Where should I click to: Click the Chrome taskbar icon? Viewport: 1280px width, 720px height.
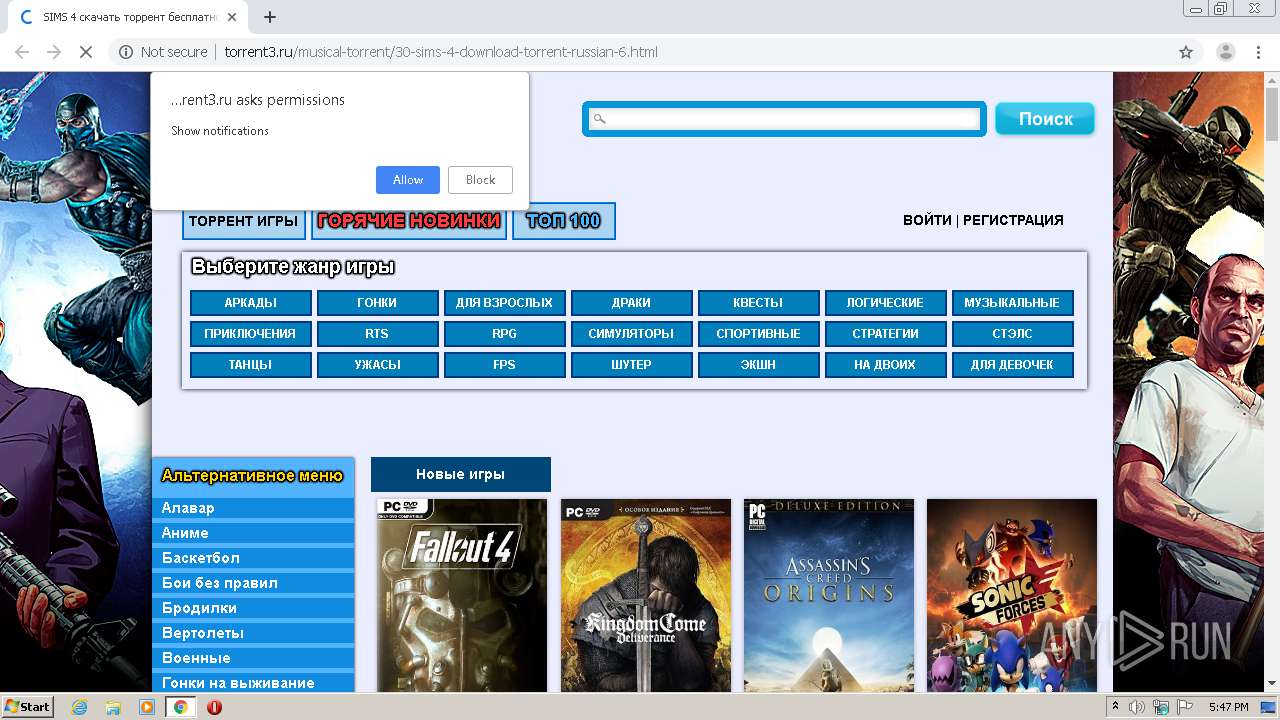181,707
